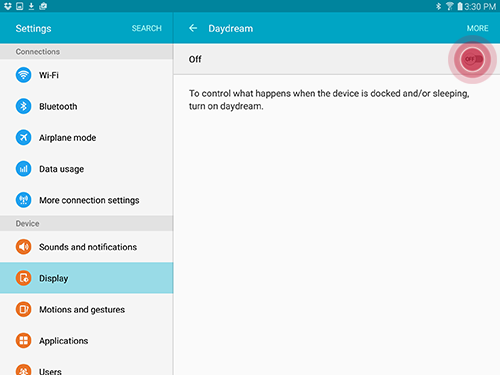
Task: Open Wi-Fi settings
Action: point(87,75)
